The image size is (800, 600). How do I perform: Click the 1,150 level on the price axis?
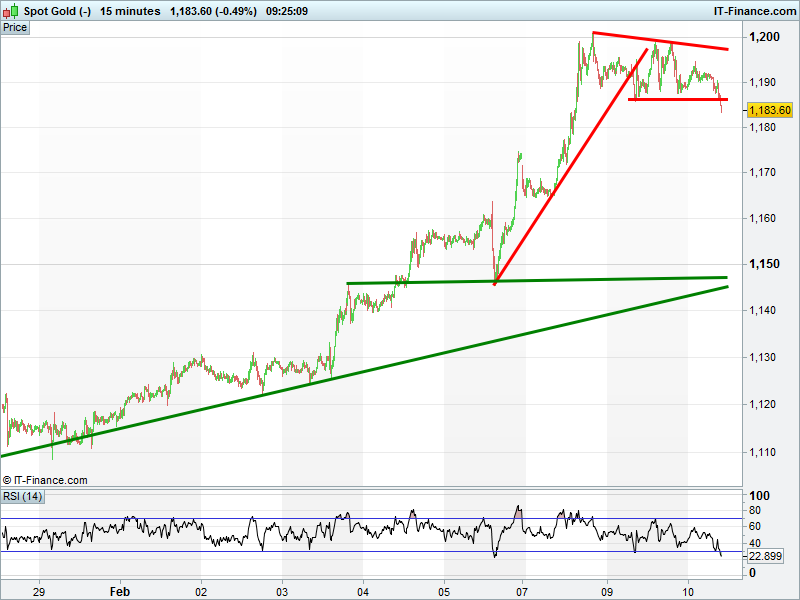tap(767, 265)
